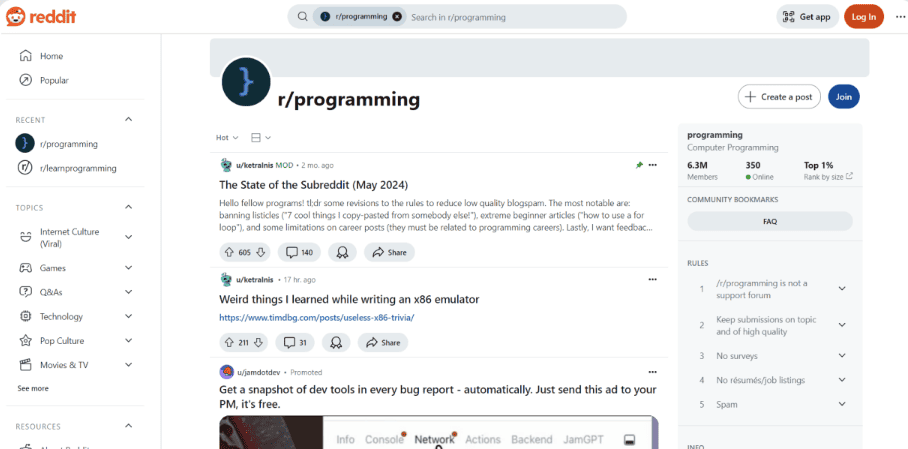The height and width of the screenshot is (449, 908).
Task: Click See more under Topics
Action: click(33, 388)
